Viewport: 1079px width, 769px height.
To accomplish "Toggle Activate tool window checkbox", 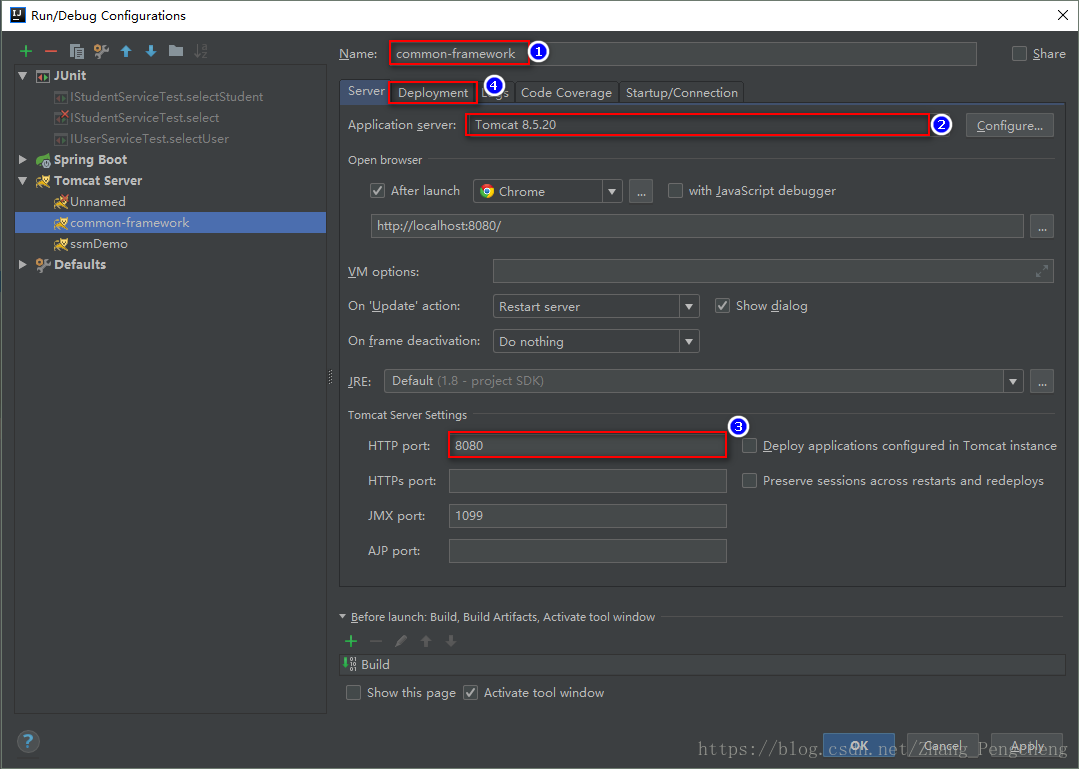I will 470,693.
